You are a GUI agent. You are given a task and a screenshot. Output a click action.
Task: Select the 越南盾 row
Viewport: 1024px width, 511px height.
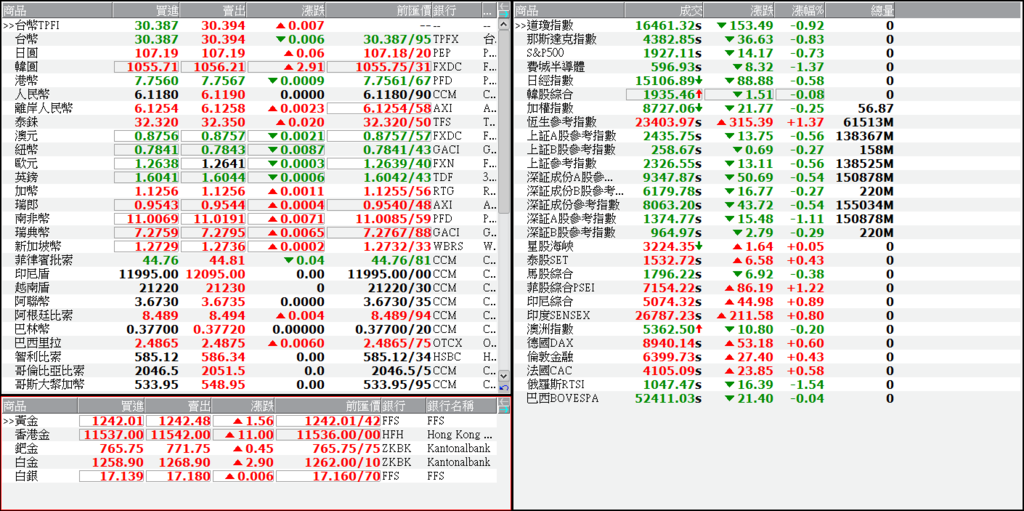coord(249,288)
